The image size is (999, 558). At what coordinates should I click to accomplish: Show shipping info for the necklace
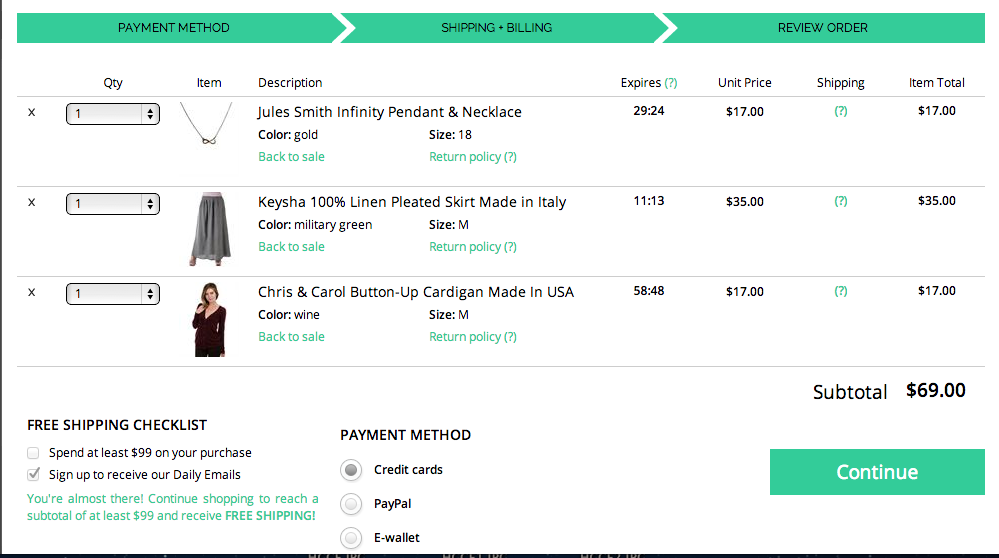pos(841,111)
